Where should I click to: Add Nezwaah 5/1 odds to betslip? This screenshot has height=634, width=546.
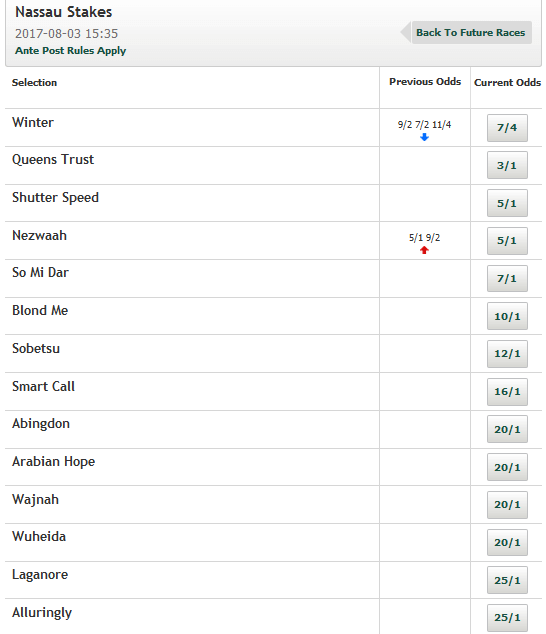click(507, 241)
